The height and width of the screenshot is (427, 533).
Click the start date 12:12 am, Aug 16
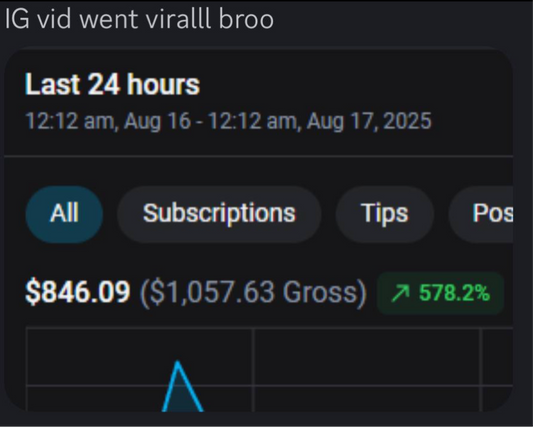coord(108,121)
